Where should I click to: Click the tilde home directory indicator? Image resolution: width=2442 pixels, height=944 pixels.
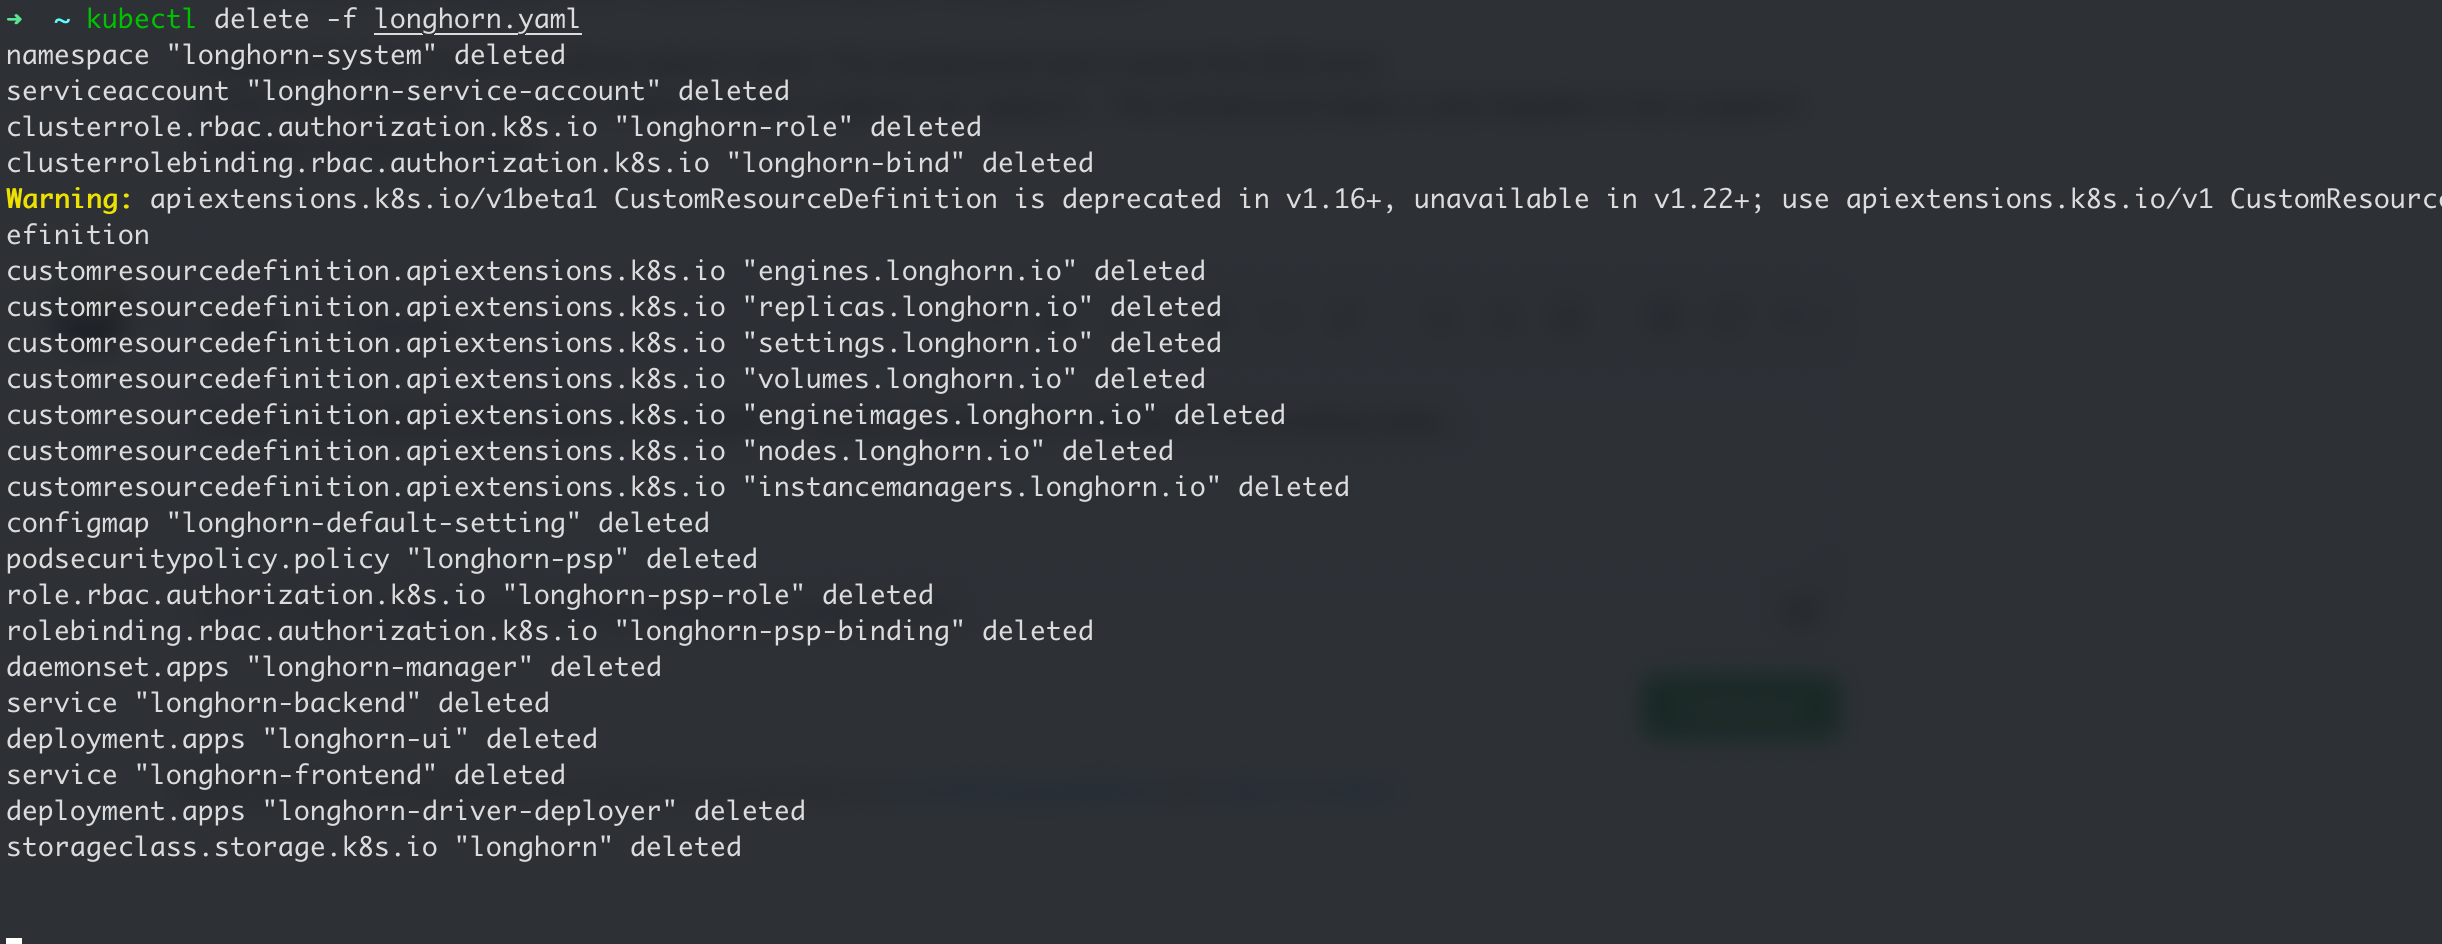[62, 21]
